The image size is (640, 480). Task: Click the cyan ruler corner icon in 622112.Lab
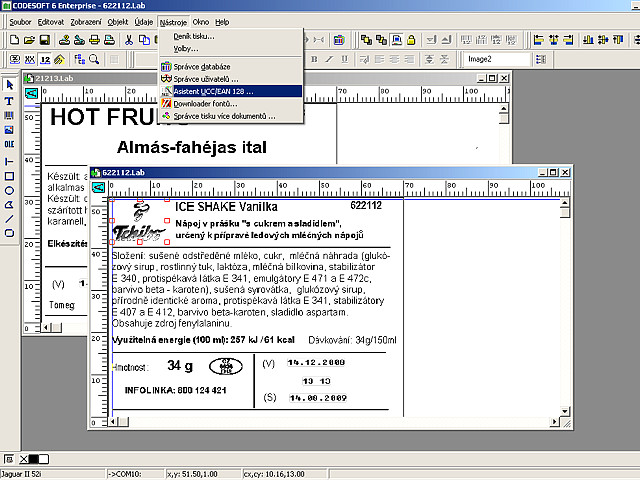98,188
